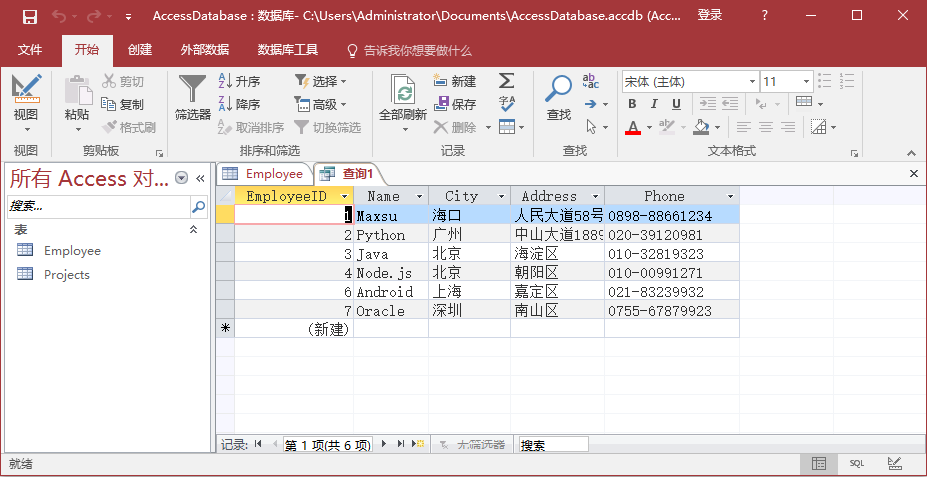Open the City column header dropdown arrow
The image size is (927, 477).
(501, 197)
